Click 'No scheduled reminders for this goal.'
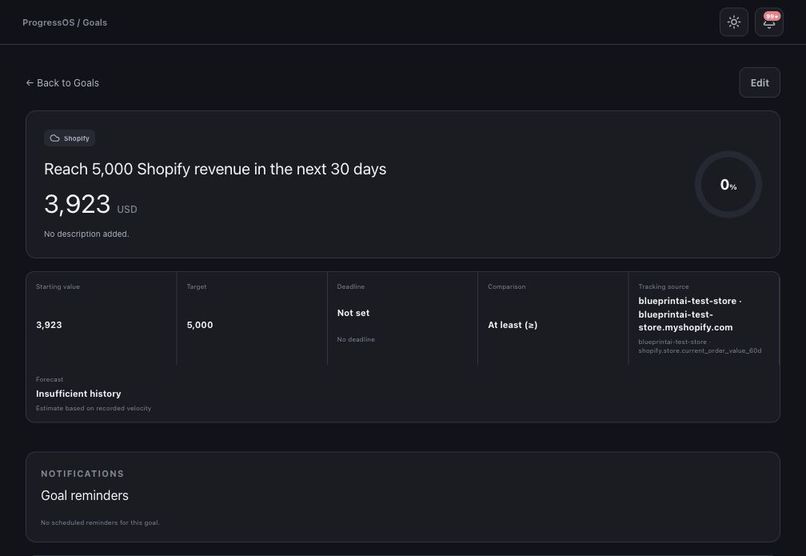 pos(100,523)
